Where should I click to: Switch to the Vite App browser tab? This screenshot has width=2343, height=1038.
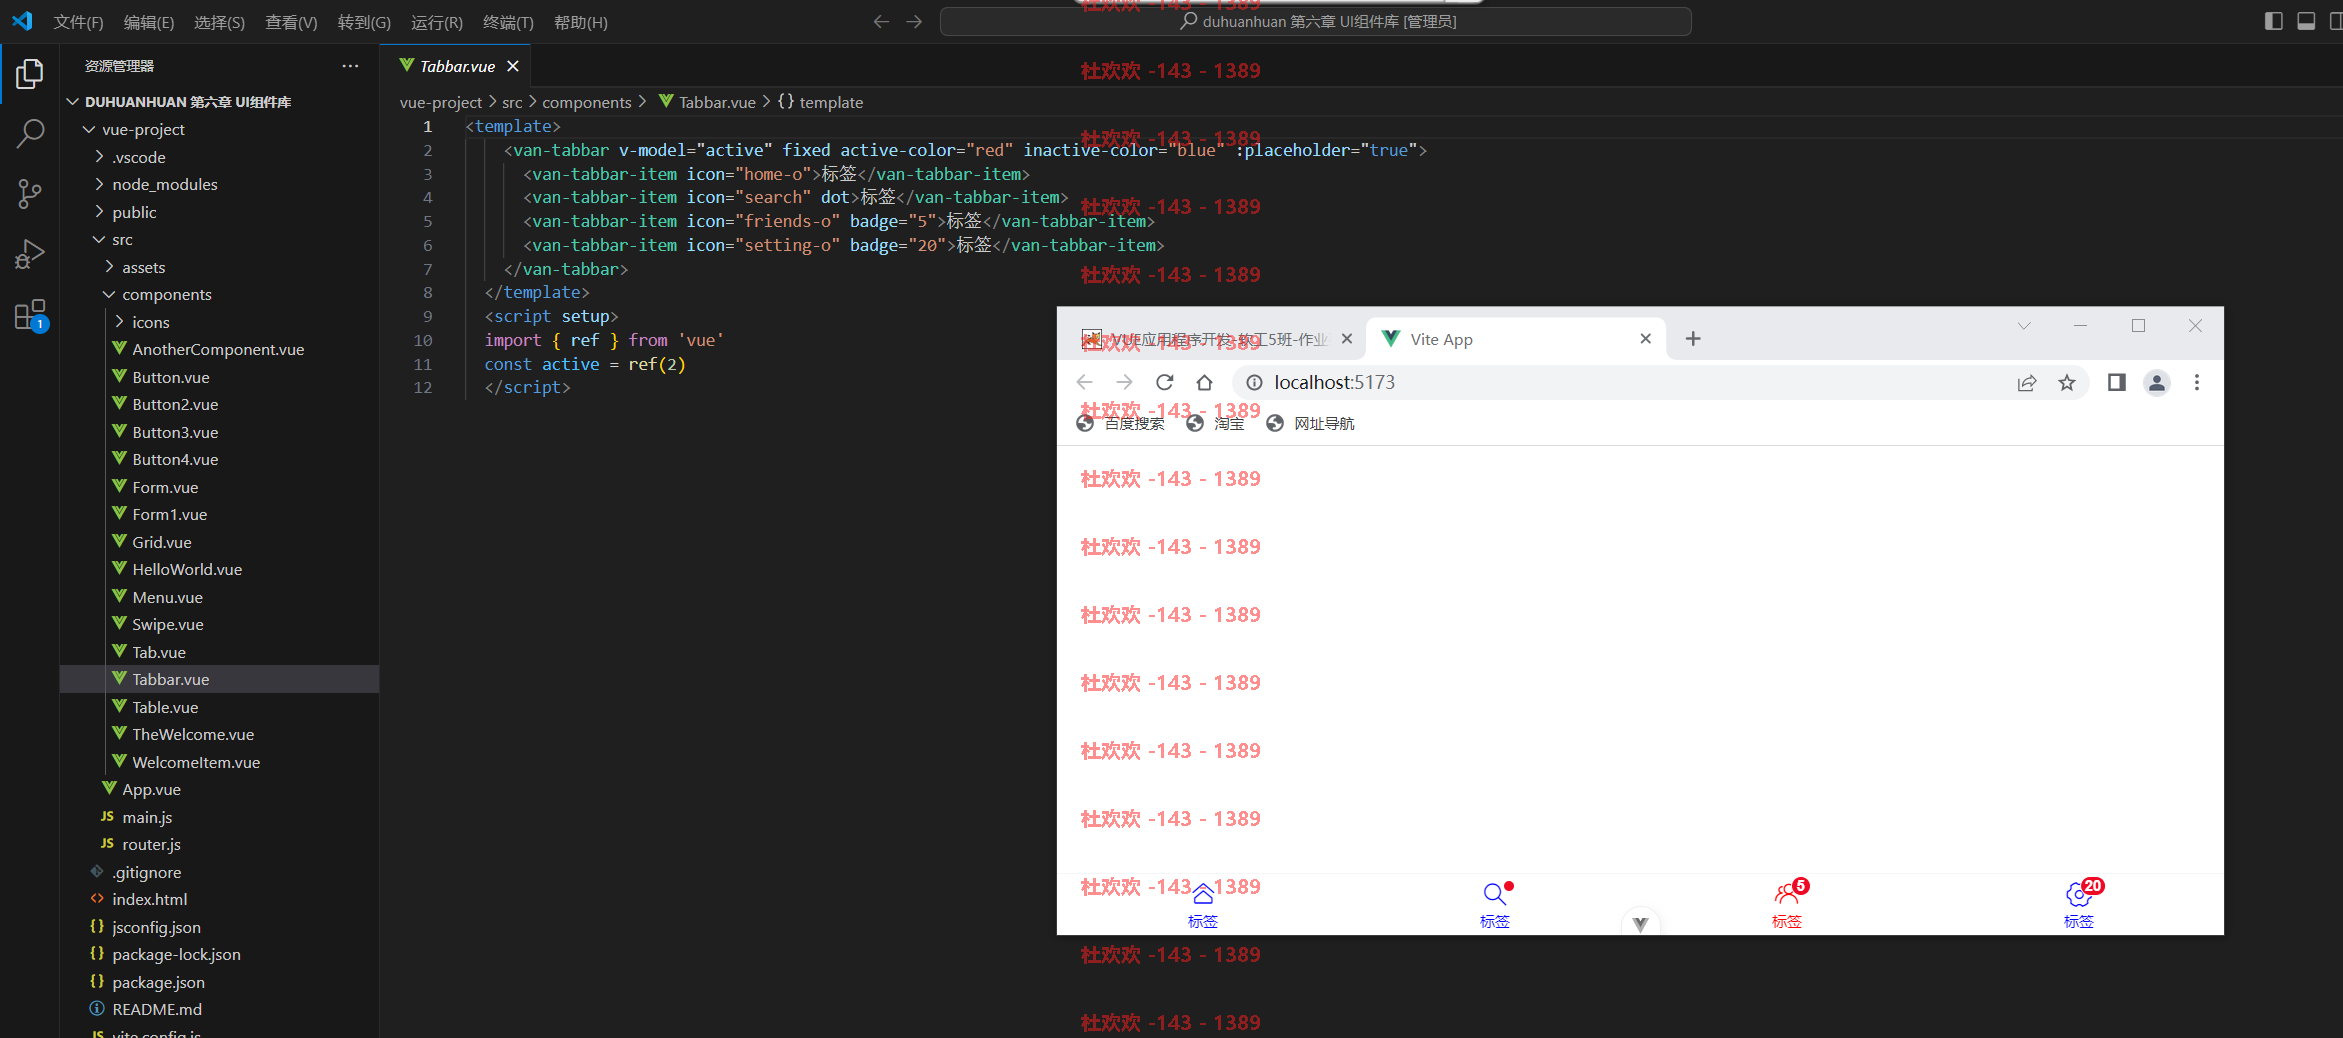point(1515,339)
